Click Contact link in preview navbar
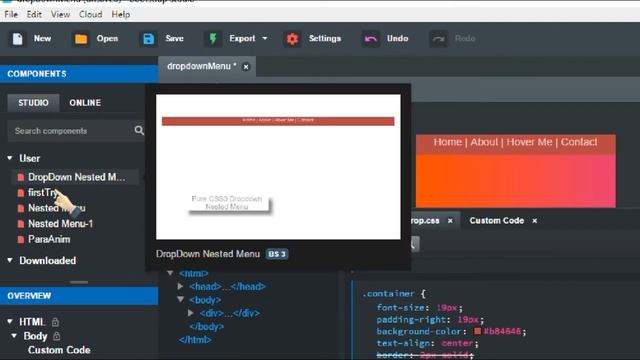The width and height of the screenshot is (640, 360). click(x=579, y=142)
